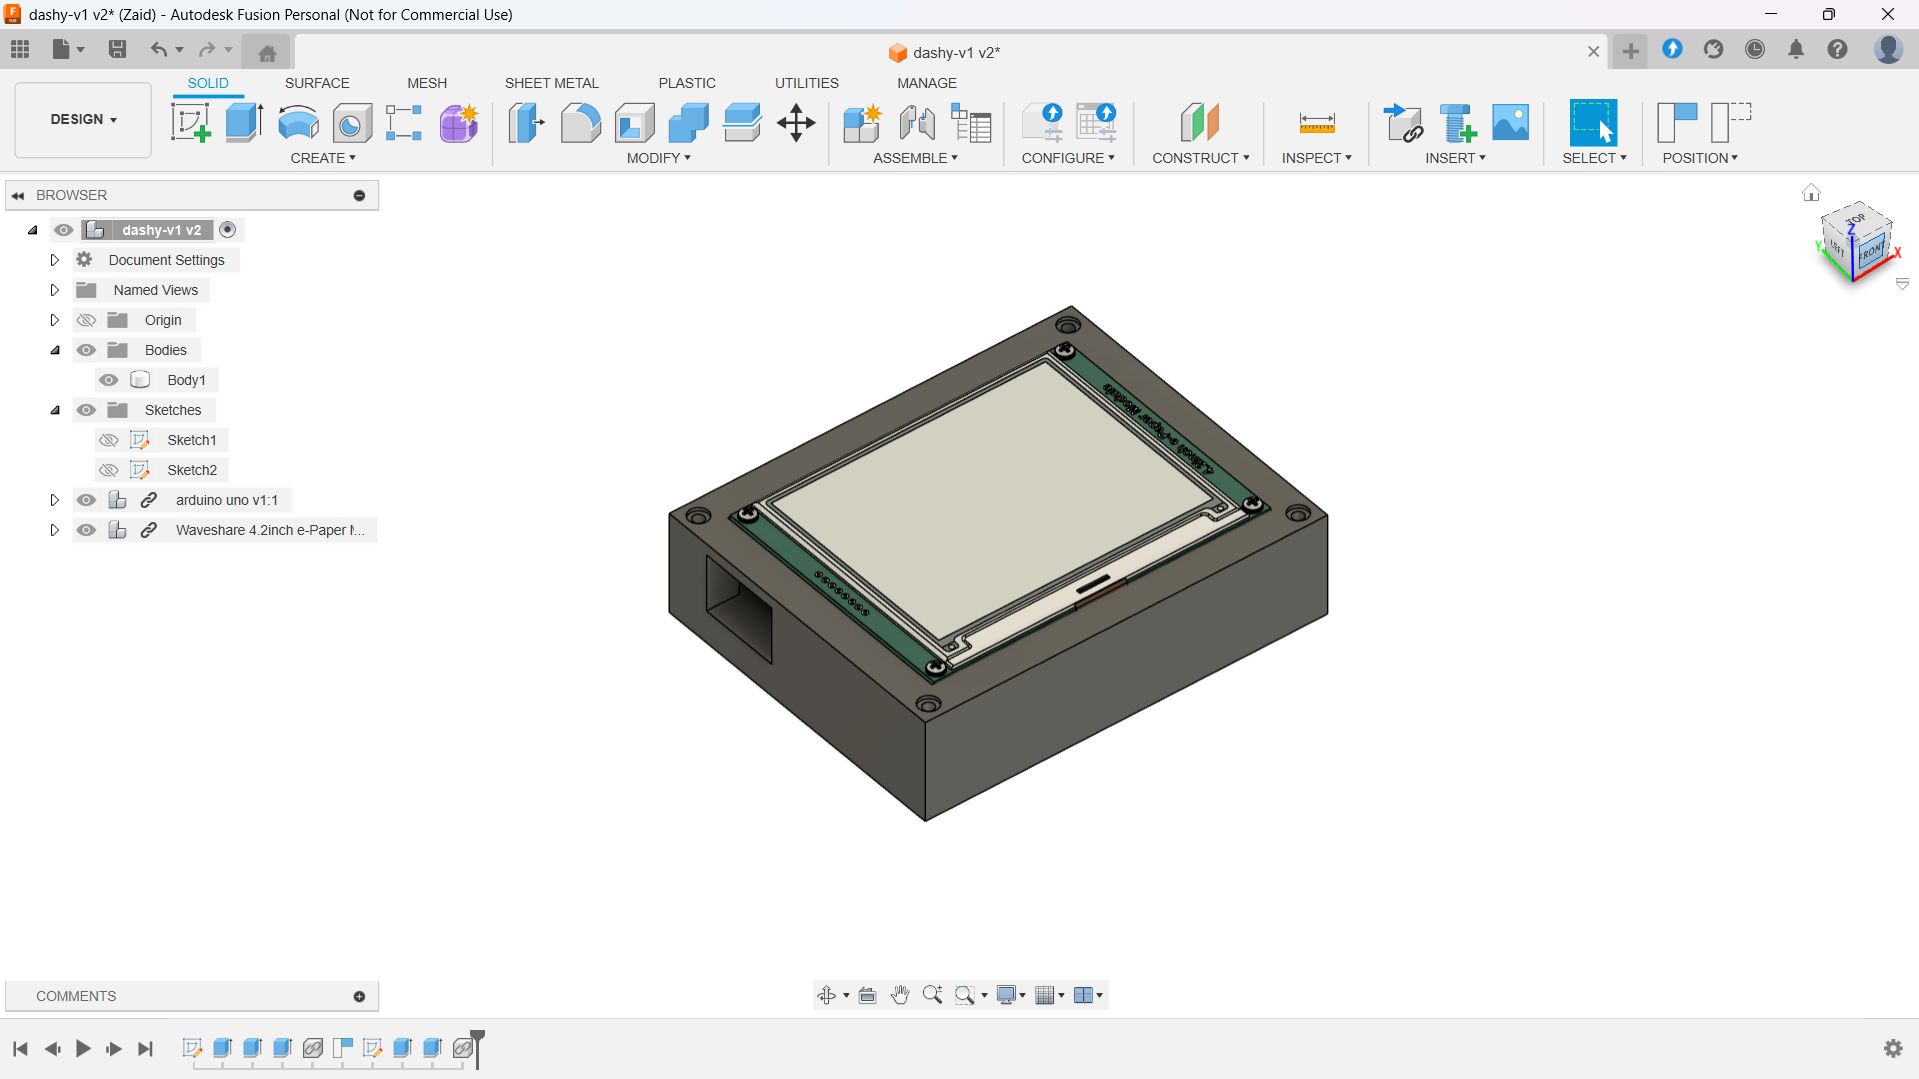This screenshot has width=1919, height=1079.
Task: Select the Shell tool
Action: click(634, 123)
